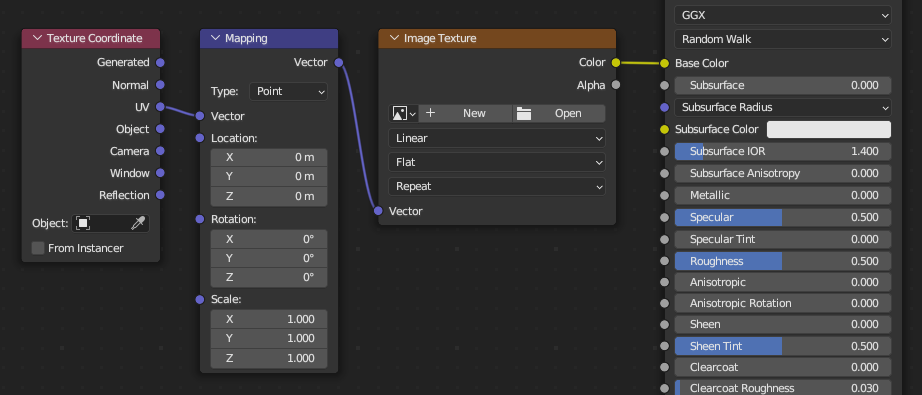
Task: Click Mapping node Vector output socket
Action: click(339, 62)
